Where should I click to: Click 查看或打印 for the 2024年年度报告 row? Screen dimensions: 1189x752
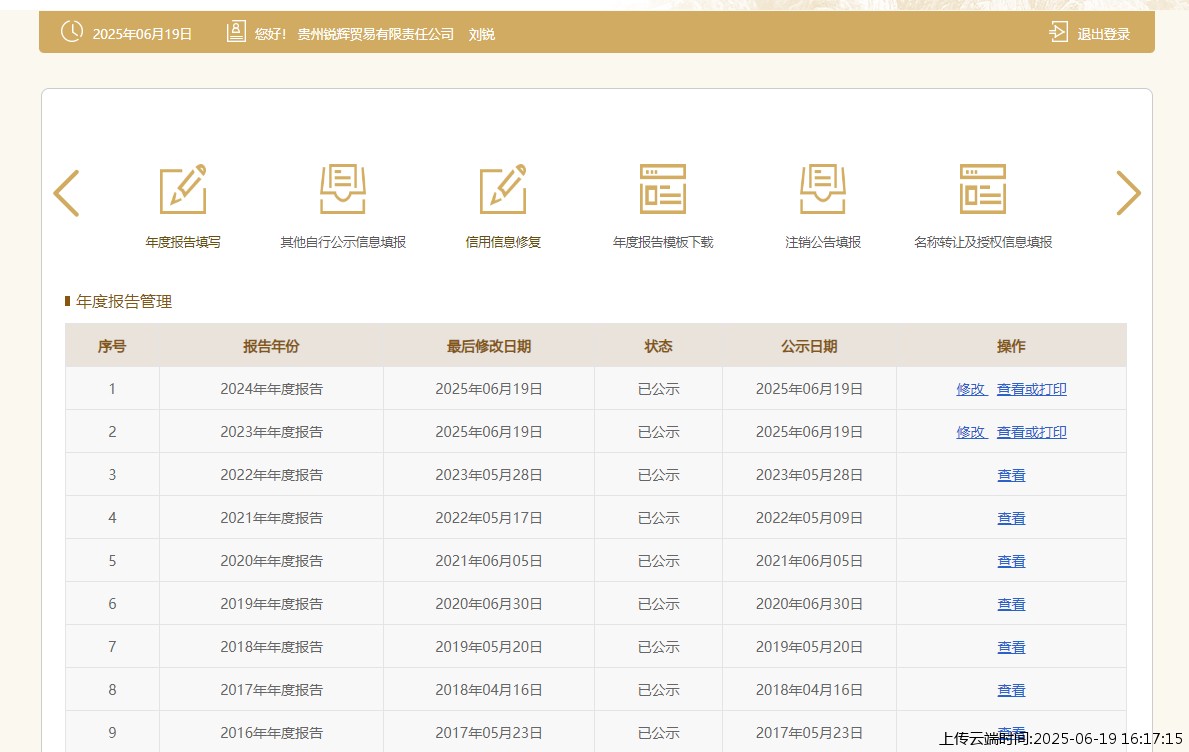pos(1031,389)
